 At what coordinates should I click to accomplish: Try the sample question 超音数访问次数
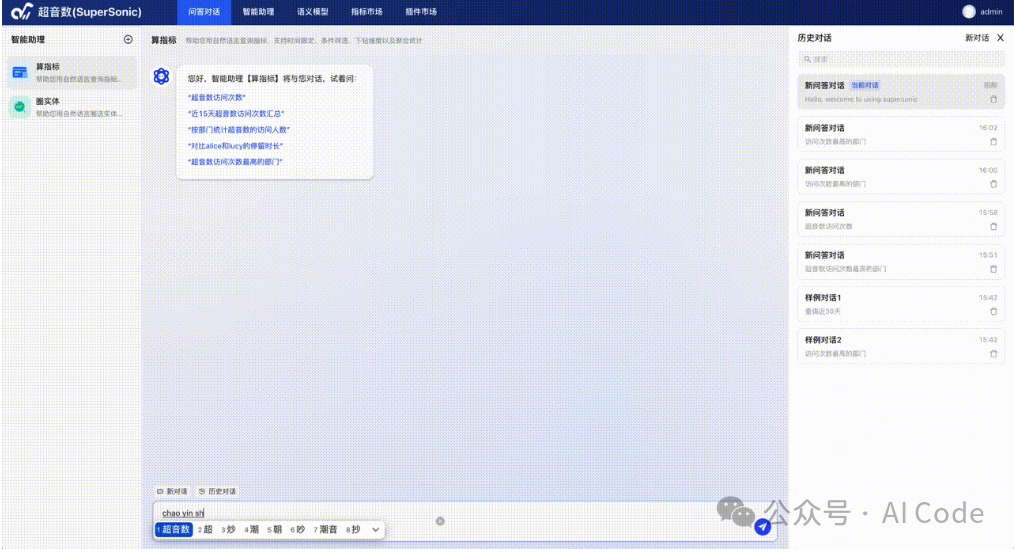(217, 97)
